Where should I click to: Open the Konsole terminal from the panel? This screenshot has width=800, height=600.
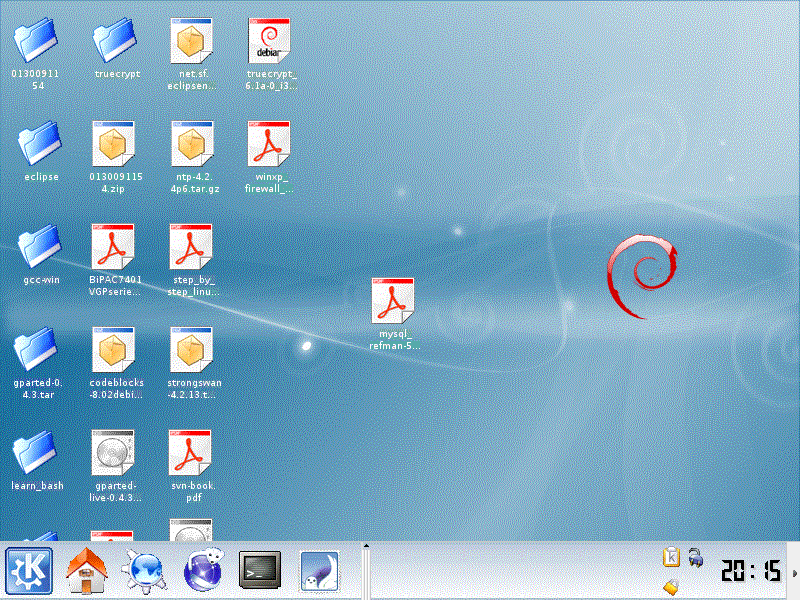(x=260, y=570)
